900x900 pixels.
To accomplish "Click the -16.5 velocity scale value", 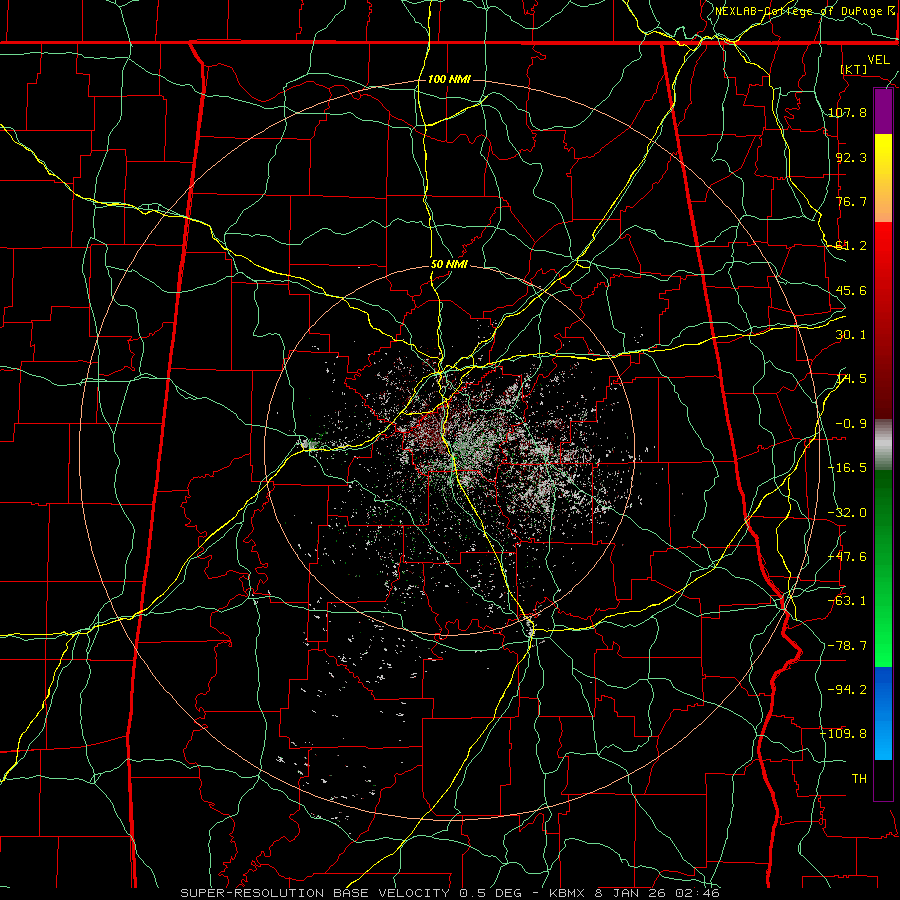I will click(x=847, y=468).
